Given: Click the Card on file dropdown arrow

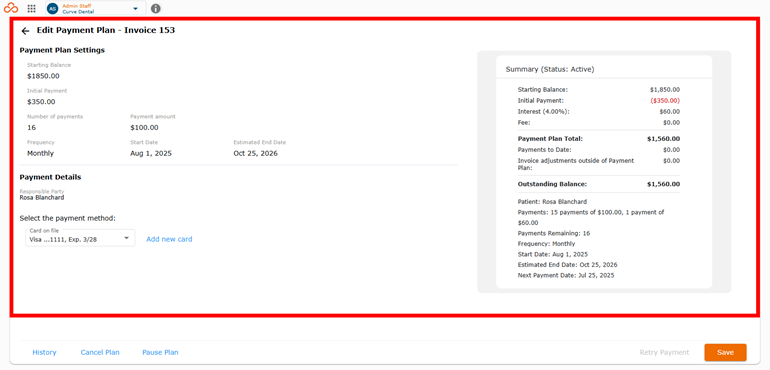Looking at the screenshot, I should coord(126,238).
